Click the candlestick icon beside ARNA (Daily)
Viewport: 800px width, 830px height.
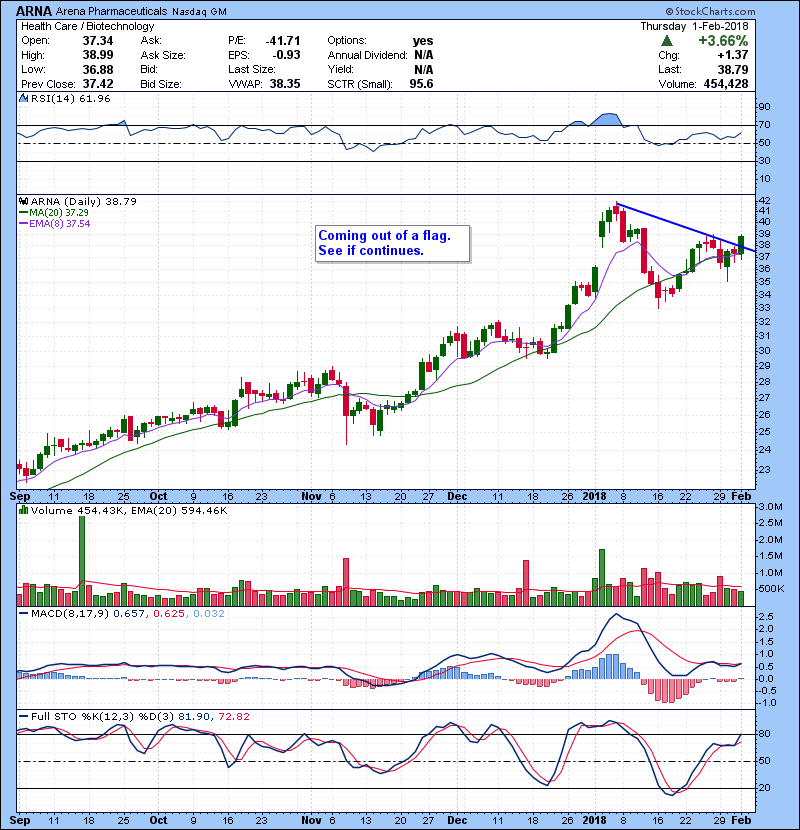click(23, 201)
